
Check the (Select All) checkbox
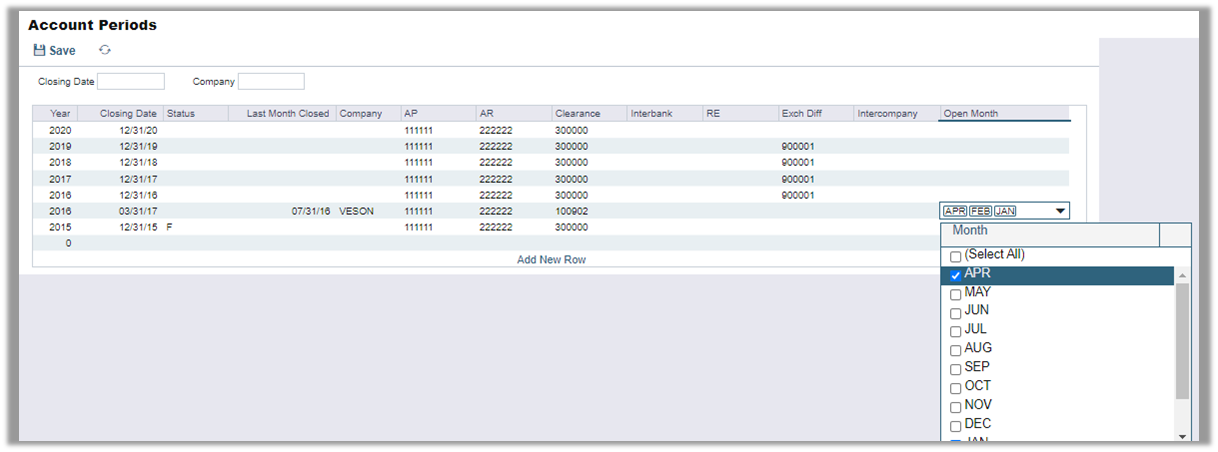click(x=956, y=257)
